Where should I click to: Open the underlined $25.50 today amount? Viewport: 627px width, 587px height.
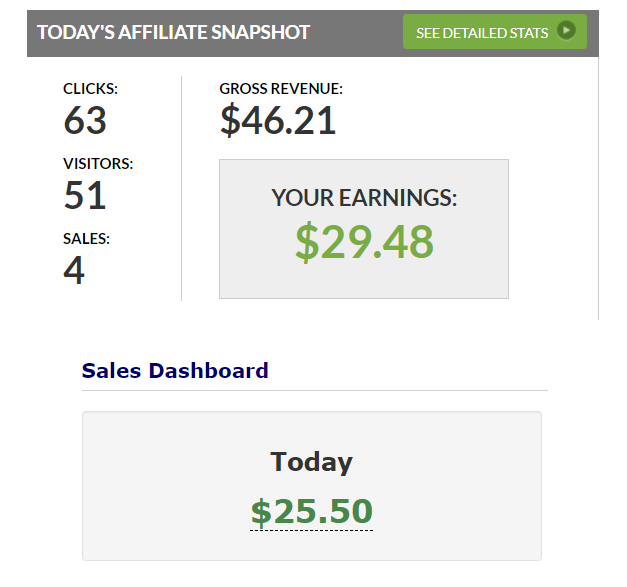click(x=312, y=512)
